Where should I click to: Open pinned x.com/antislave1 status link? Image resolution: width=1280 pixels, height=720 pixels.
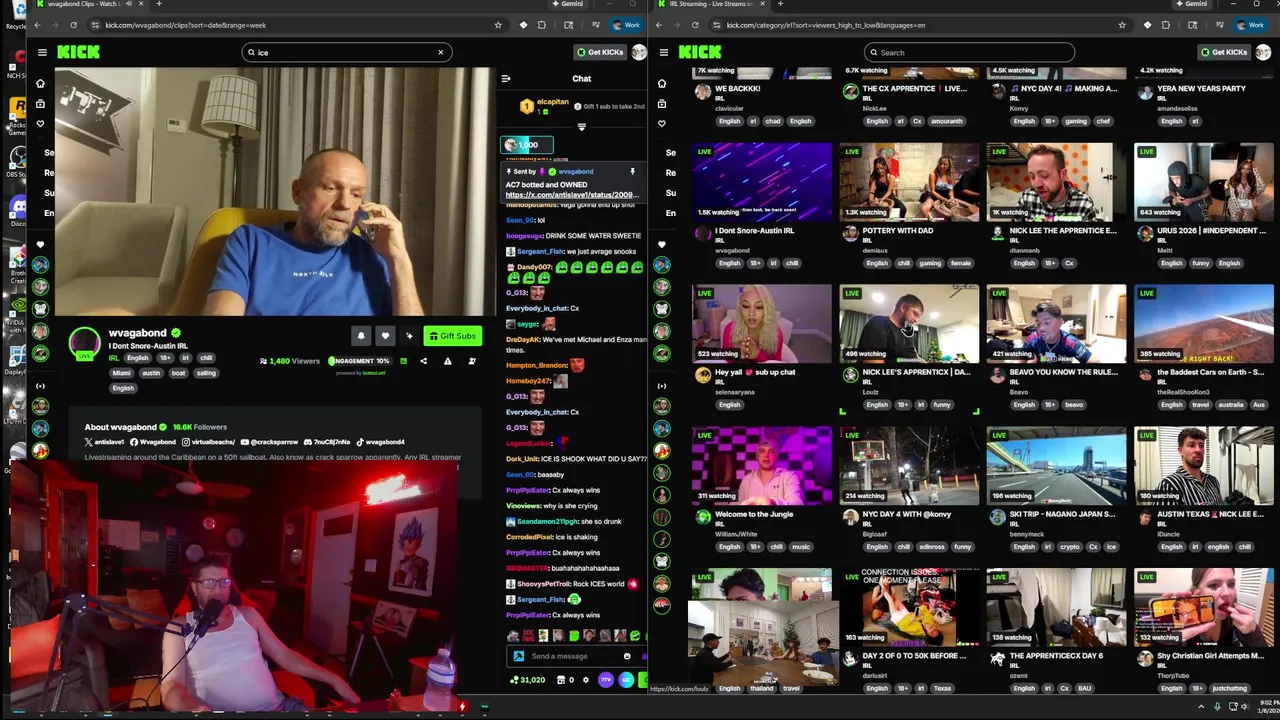click(572, 195)
